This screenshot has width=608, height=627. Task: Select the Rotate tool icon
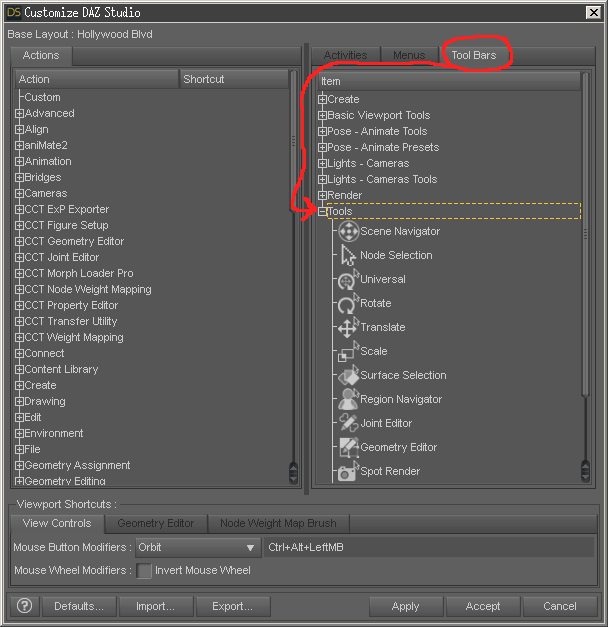348,304
